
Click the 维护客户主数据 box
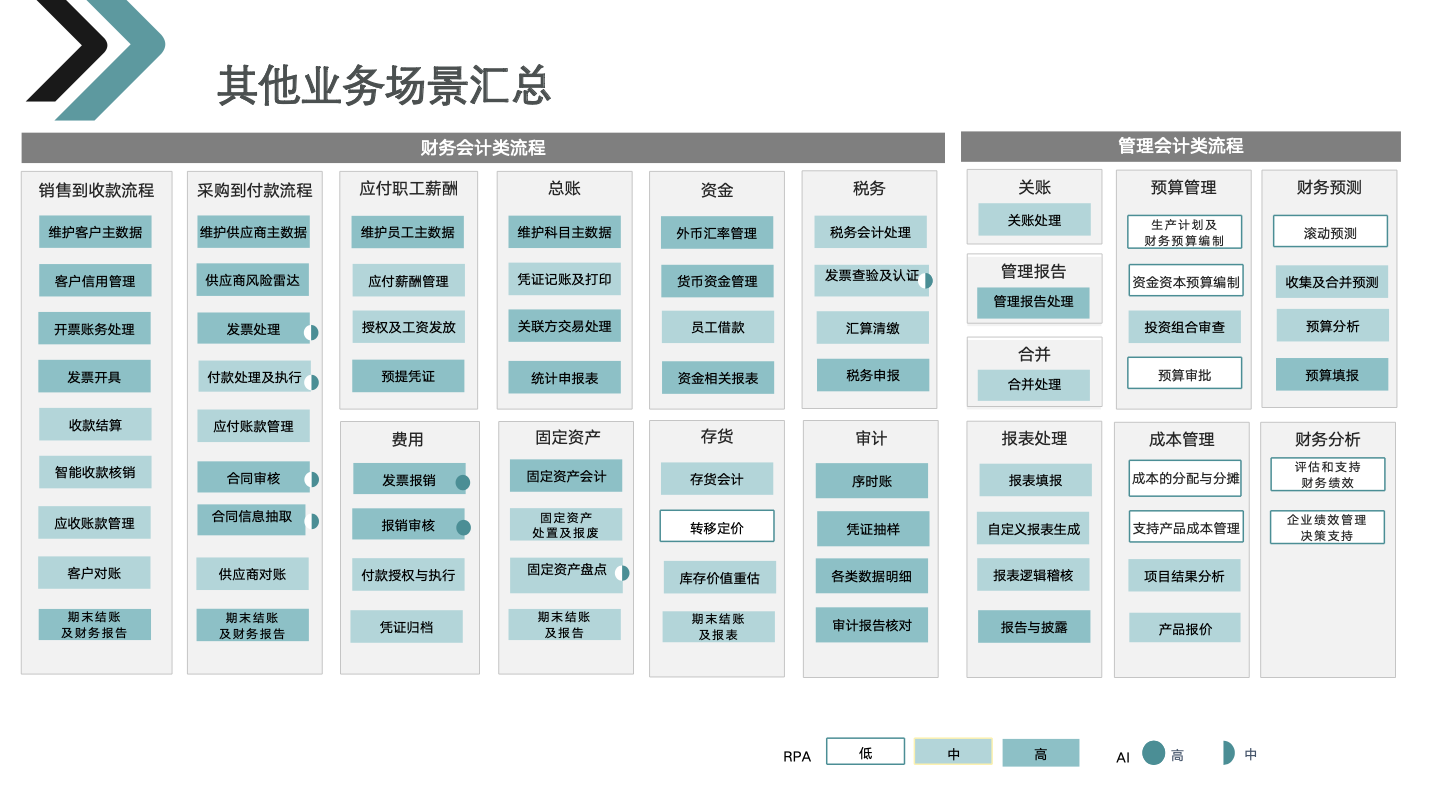[95, 232]
